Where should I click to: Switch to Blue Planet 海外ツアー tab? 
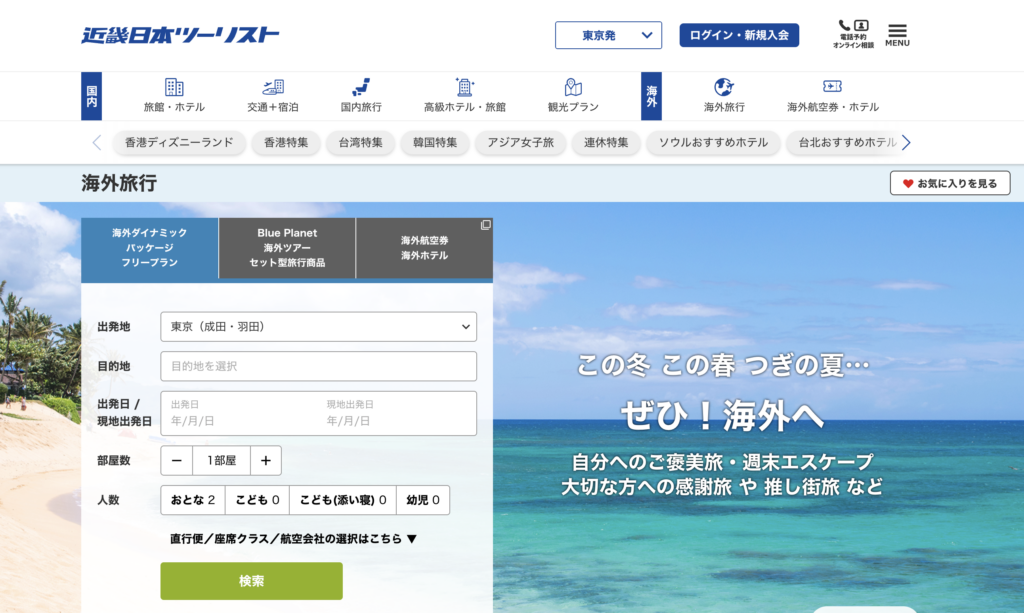[287, 248]
